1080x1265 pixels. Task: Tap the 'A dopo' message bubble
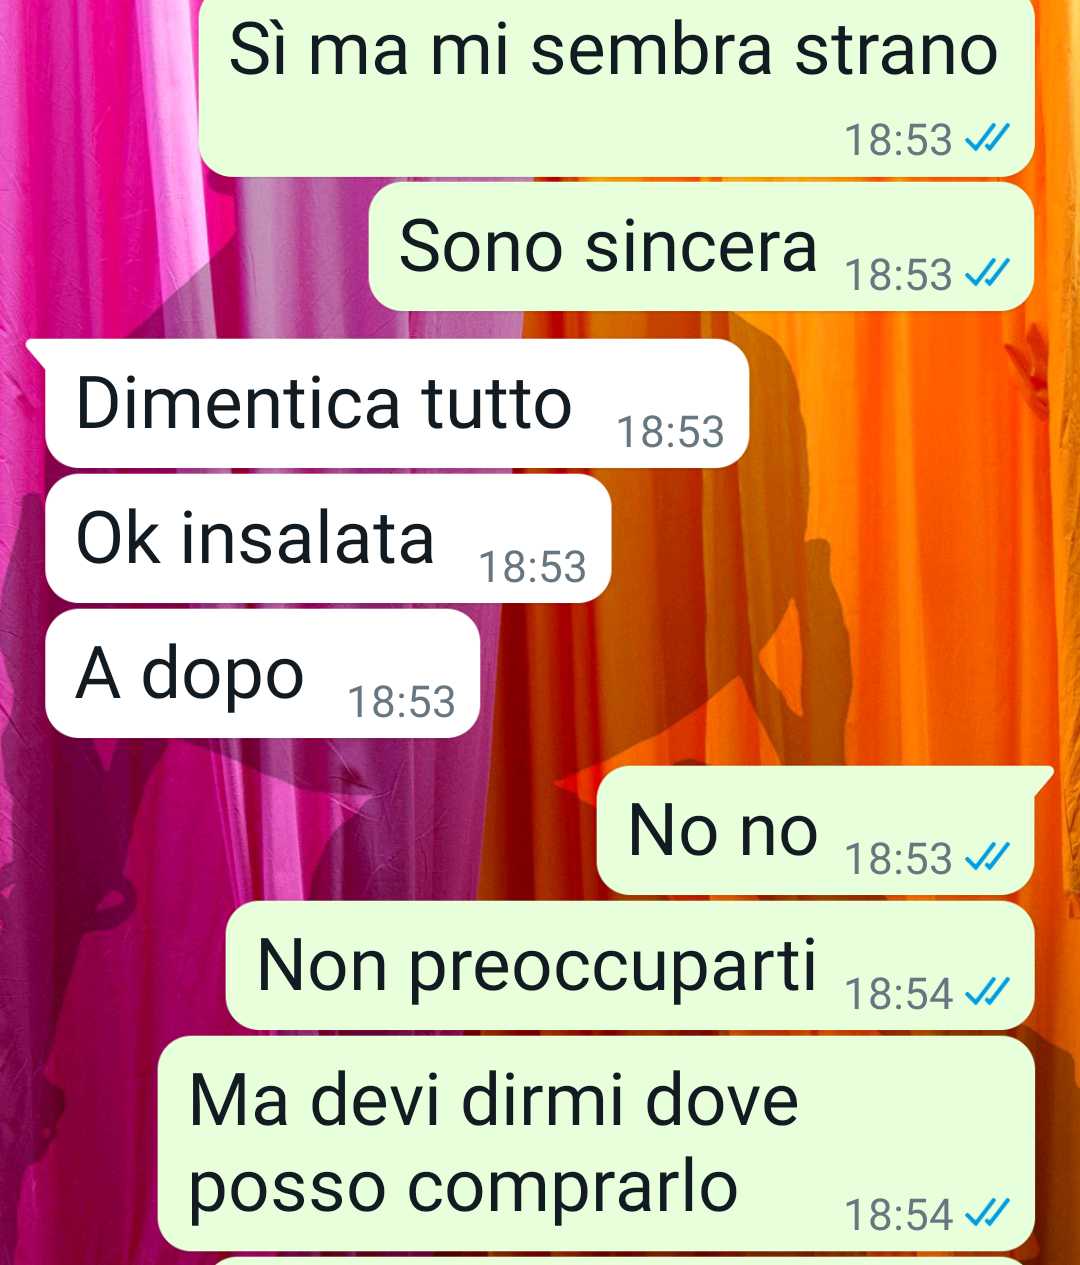(x=262, y=673)
